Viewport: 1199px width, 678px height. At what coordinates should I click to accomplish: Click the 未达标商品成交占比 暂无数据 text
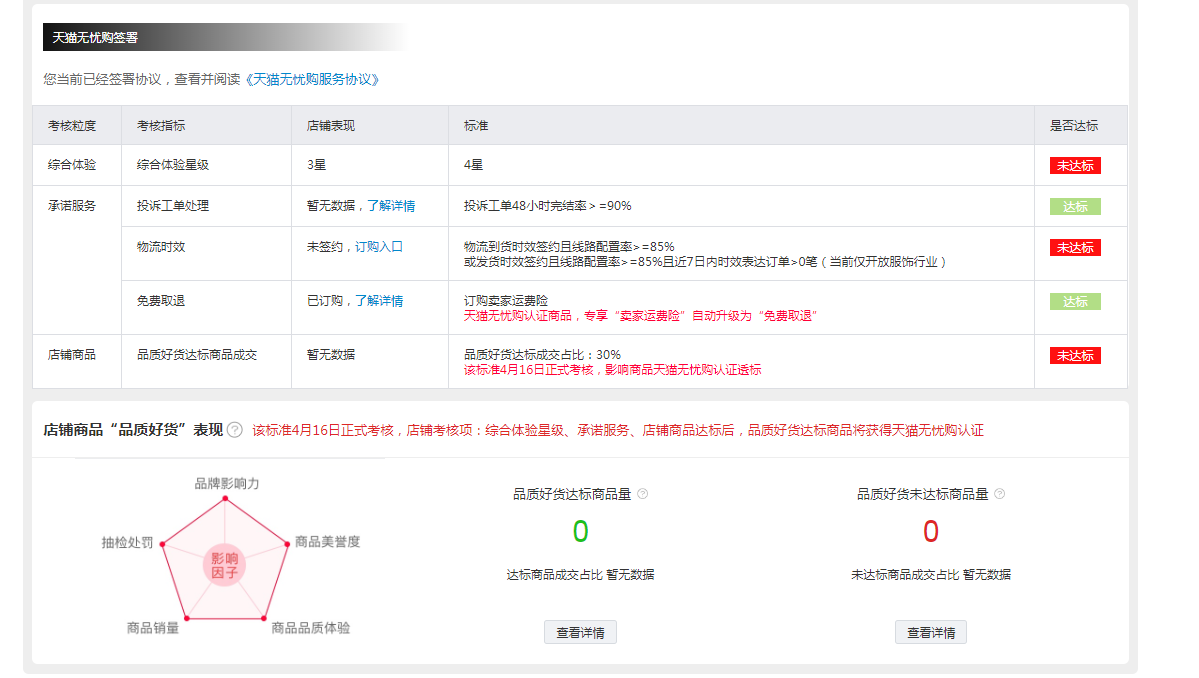pyautogui.click(x=931, y=575)
